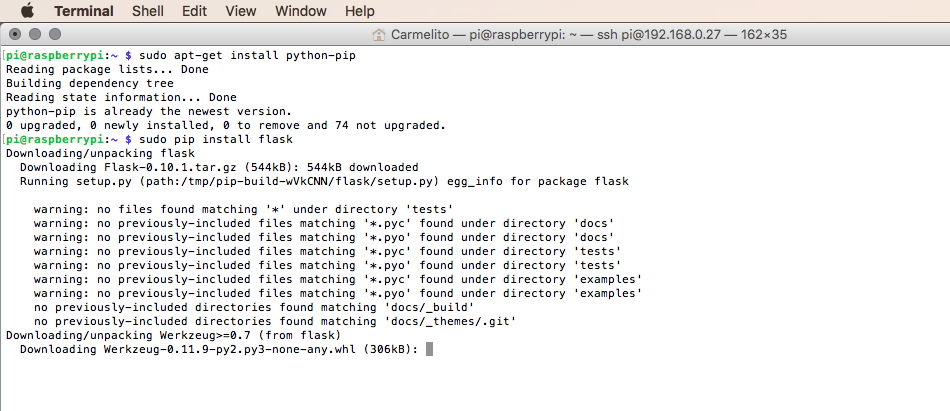
Task: Open the Terminal application menu
Action: tap(84, 11)
